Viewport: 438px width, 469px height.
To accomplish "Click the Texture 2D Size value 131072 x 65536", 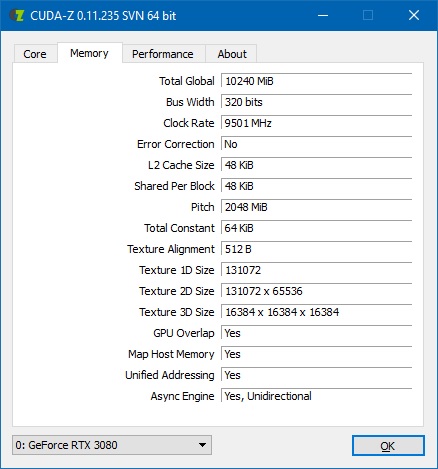I will (x=317, y=291).
